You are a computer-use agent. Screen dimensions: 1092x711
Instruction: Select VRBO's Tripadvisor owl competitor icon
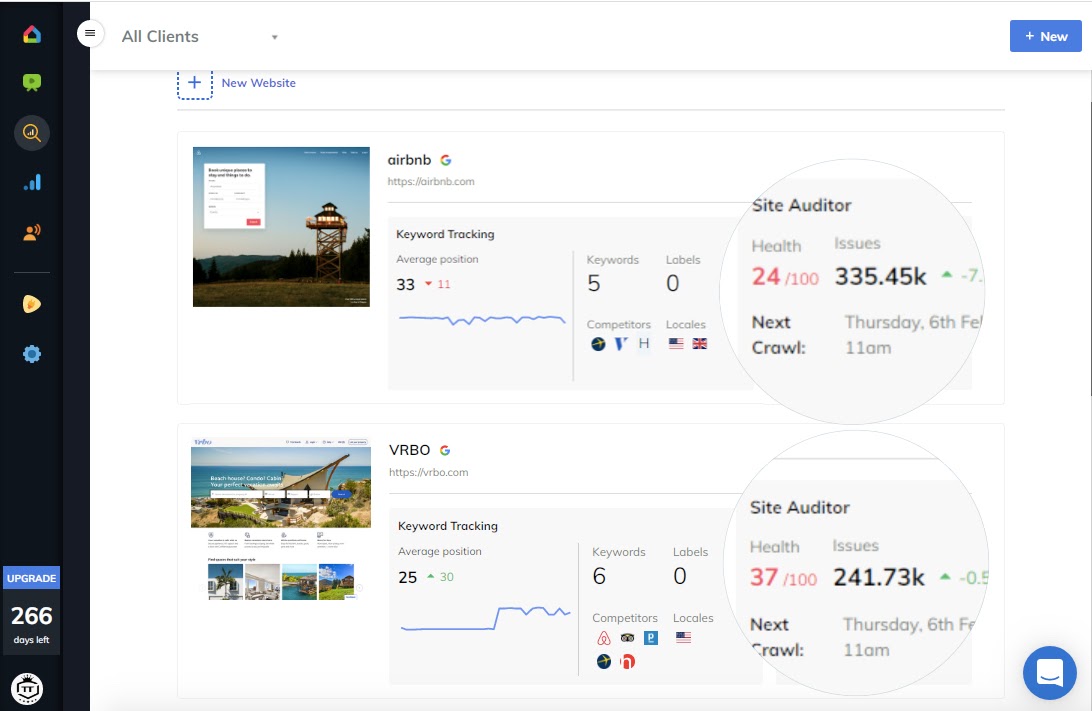pos(627,638)
